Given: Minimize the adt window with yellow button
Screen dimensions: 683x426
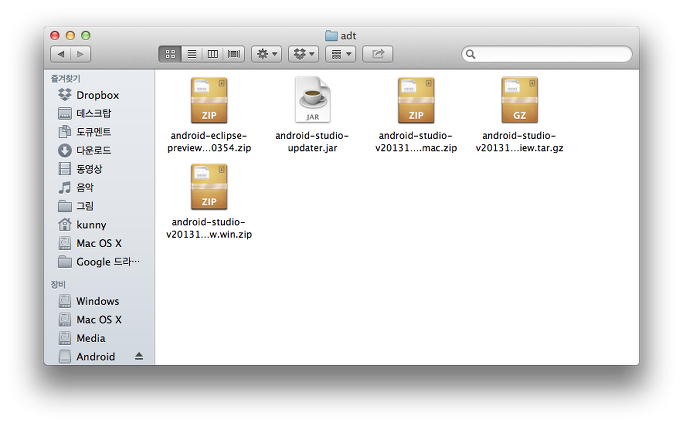Looking at the screenshot, I should click(70, 35).
